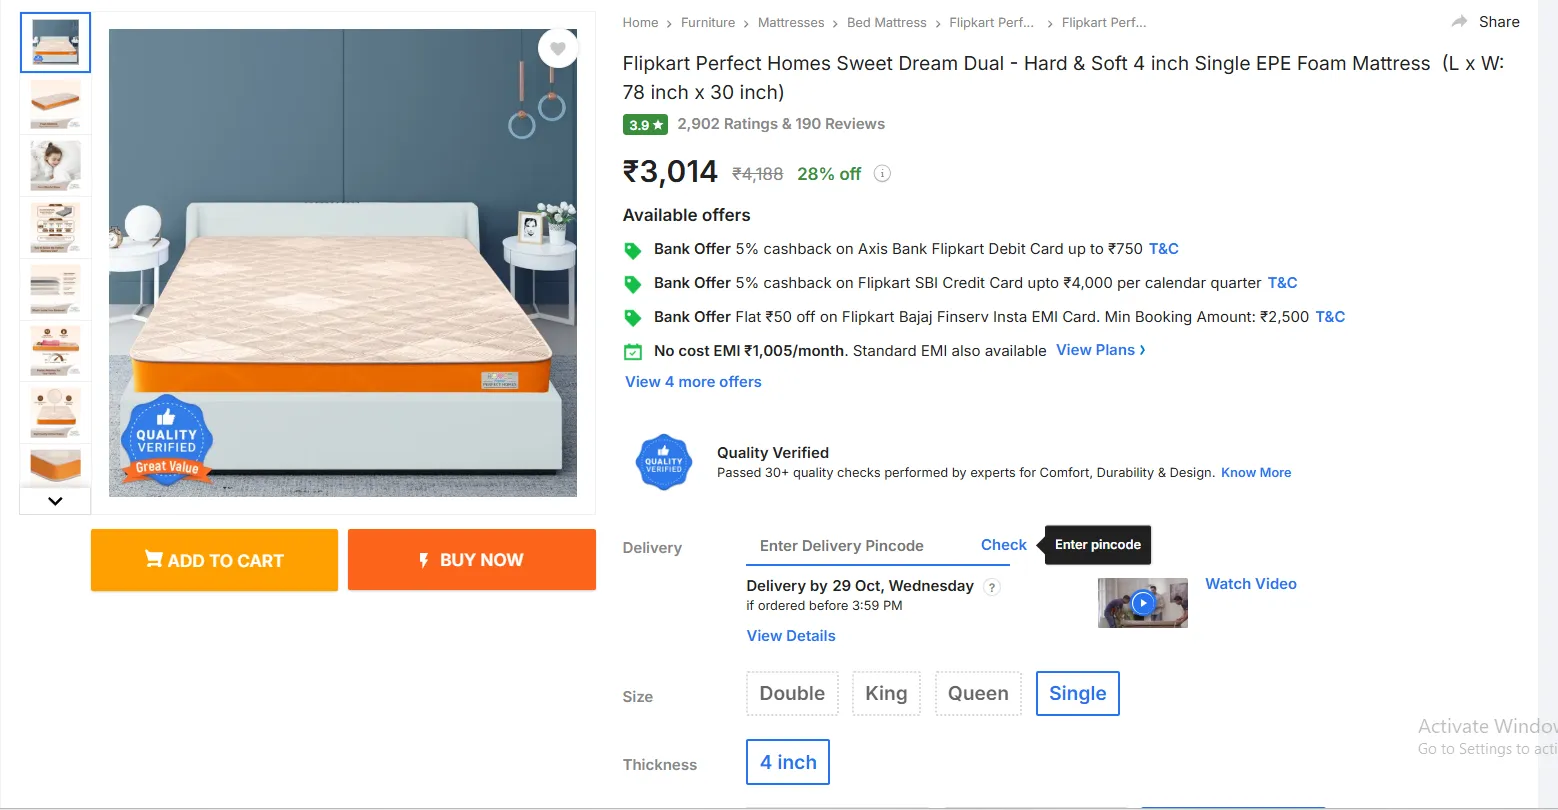Open Mattresses breadcrumb link
The width and height of the screenshot is (1558, 810).
pyautogui.click(x=791, y=22)
